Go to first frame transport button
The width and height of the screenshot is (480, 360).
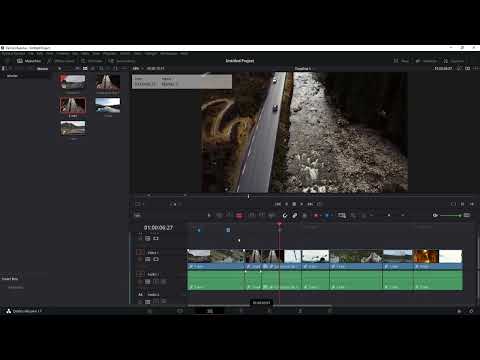[278, 204]
